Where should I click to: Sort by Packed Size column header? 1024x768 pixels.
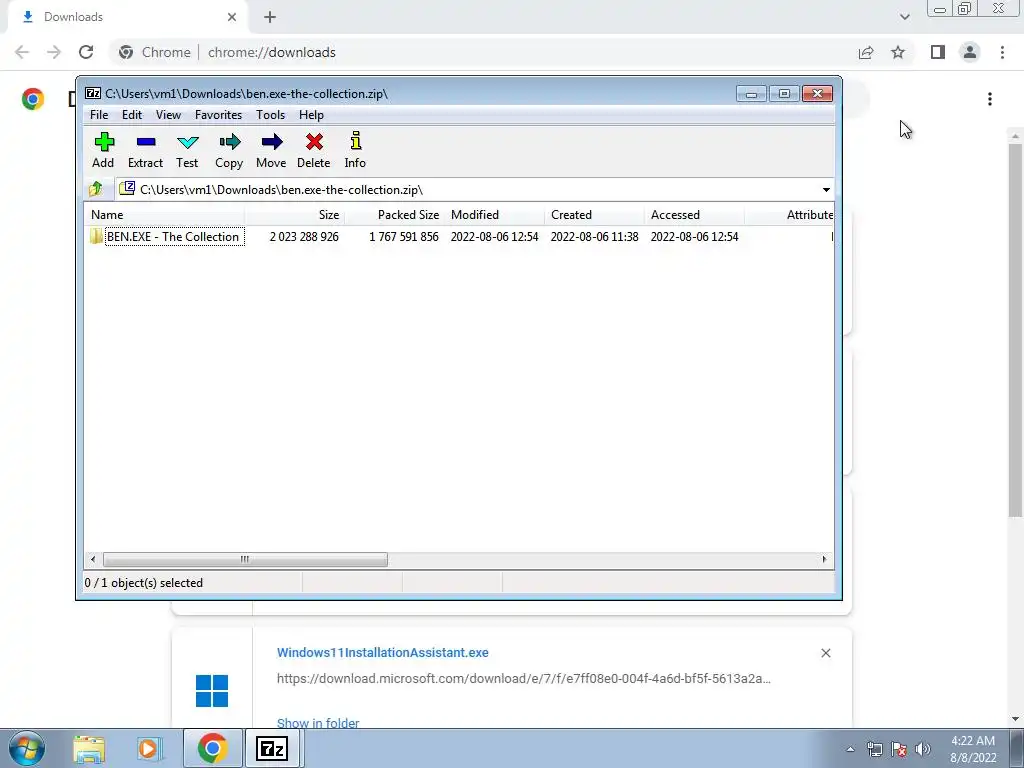coord(394,215)
